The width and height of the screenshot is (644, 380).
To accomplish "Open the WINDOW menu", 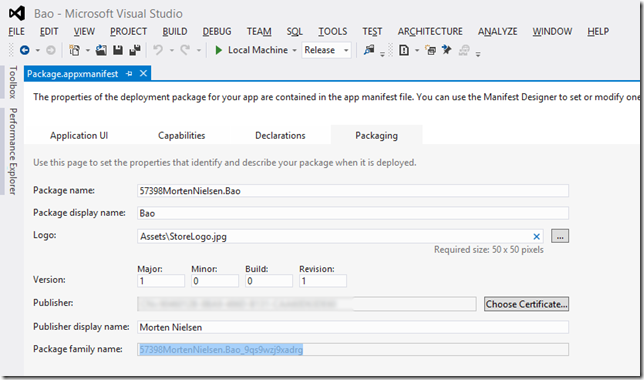I will tap(552, 32).
